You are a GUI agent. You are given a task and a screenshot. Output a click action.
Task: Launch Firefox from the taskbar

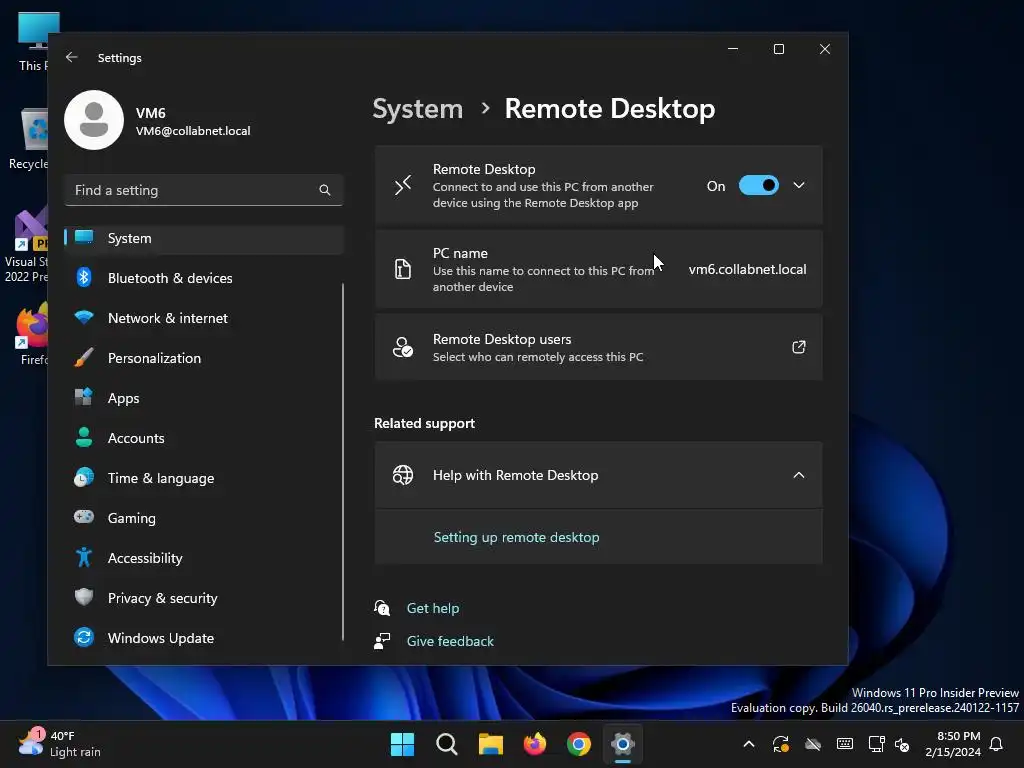[x=535, y=744]
